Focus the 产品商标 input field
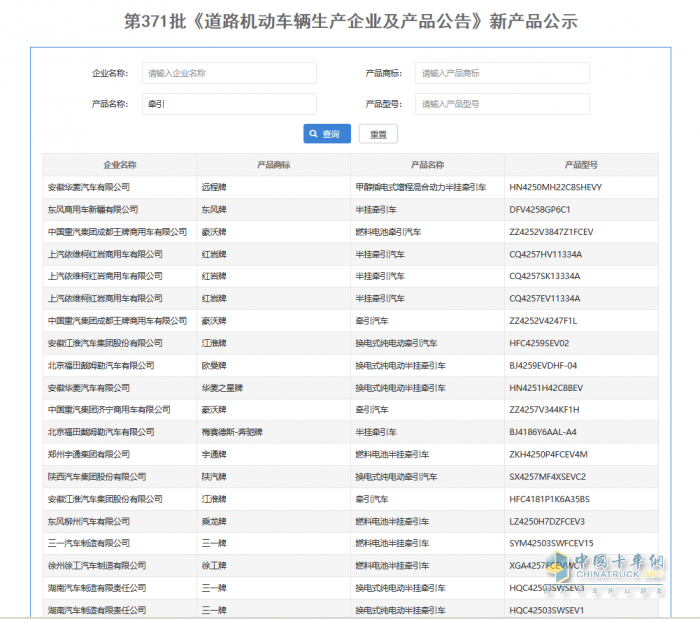The height and width of the screenshot is (619, 700). coord(502,73)
